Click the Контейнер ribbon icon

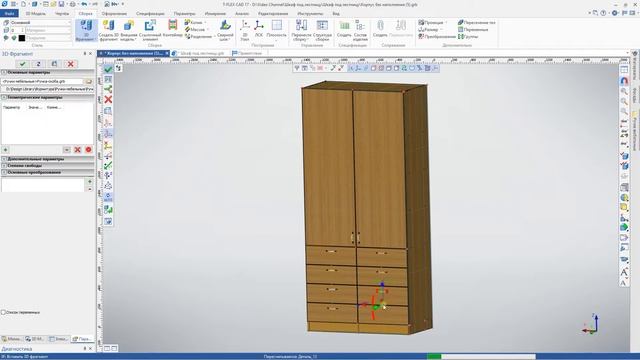pos(173,30)
